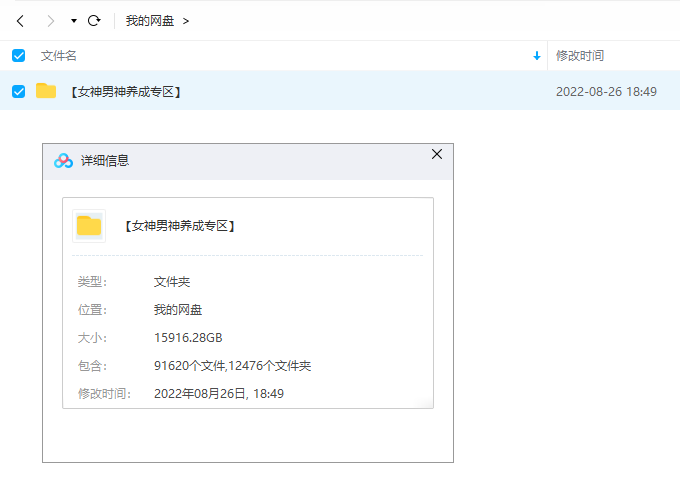Click the row's 2022-08-26 18:49 timestamp

click(606, 92)
